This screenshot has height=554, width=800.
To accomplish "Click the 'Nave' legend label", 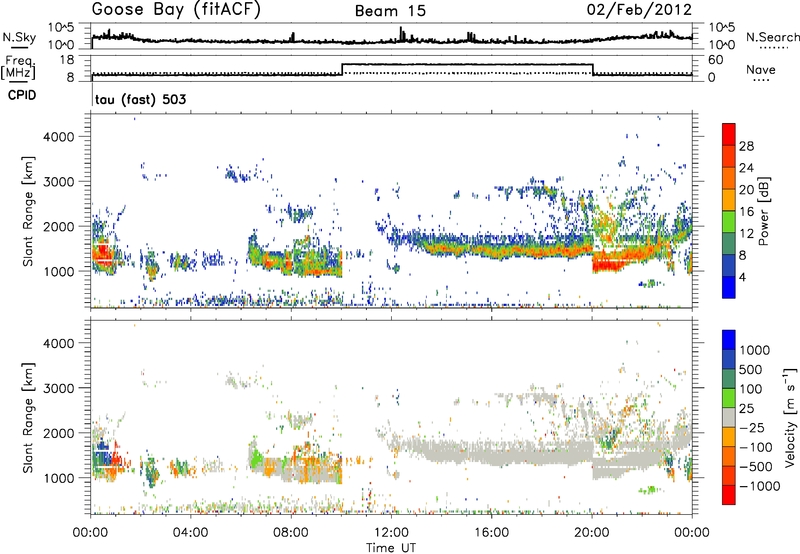I will [x=761, y=70].
